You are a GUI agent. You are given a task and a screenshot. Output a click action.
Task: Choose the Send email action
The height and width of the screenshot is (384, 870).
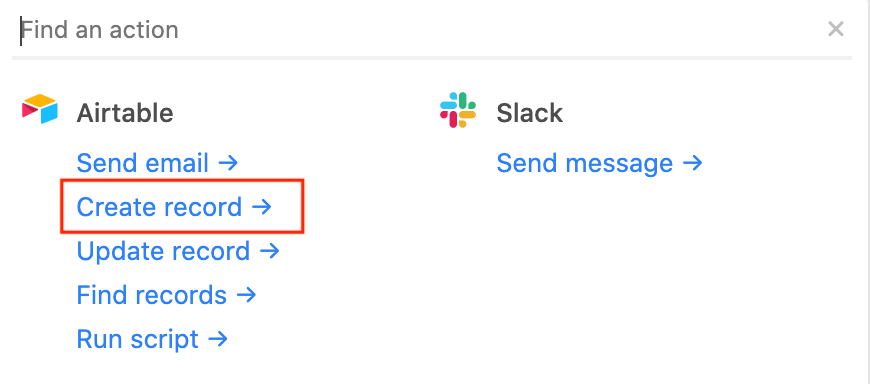click(x=157, y=163)
